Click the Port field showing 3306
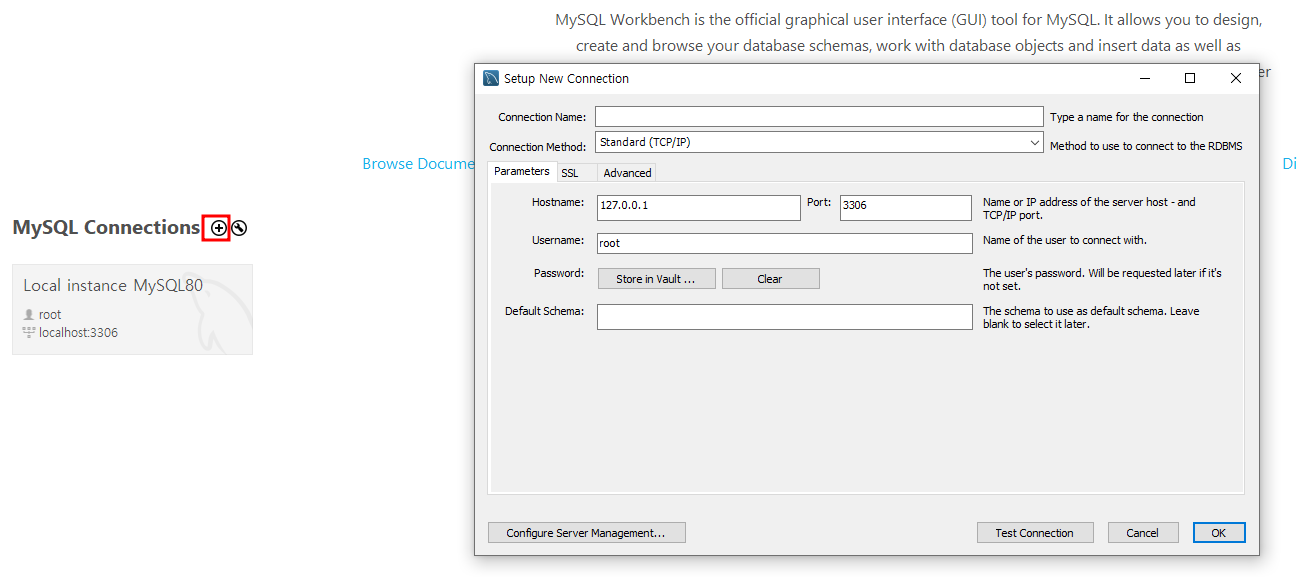The height and width of the screenshot is (577, 1297). coord(906,208)
